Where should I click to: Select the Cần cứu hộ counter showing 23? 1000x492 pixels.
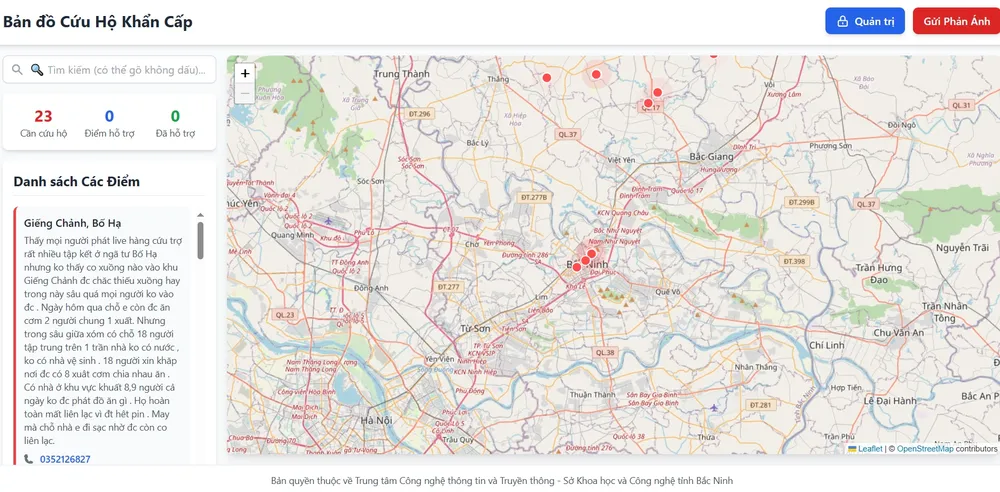[43, 122]
